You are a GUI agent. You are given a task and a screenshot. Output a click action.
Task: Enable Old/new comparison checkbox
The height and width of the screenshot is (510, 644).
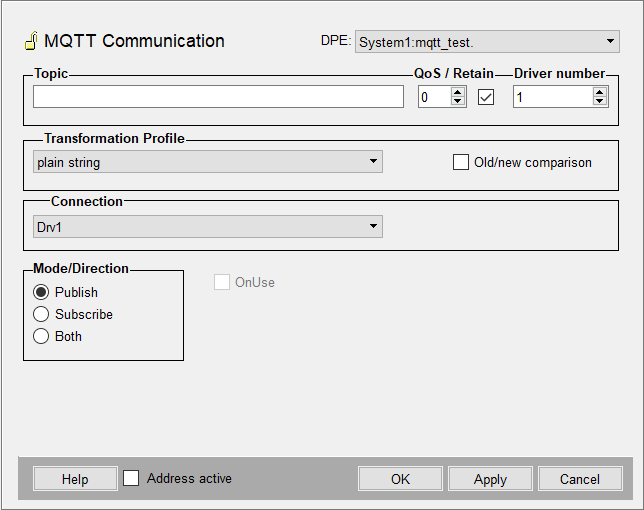tap(461, 162)
